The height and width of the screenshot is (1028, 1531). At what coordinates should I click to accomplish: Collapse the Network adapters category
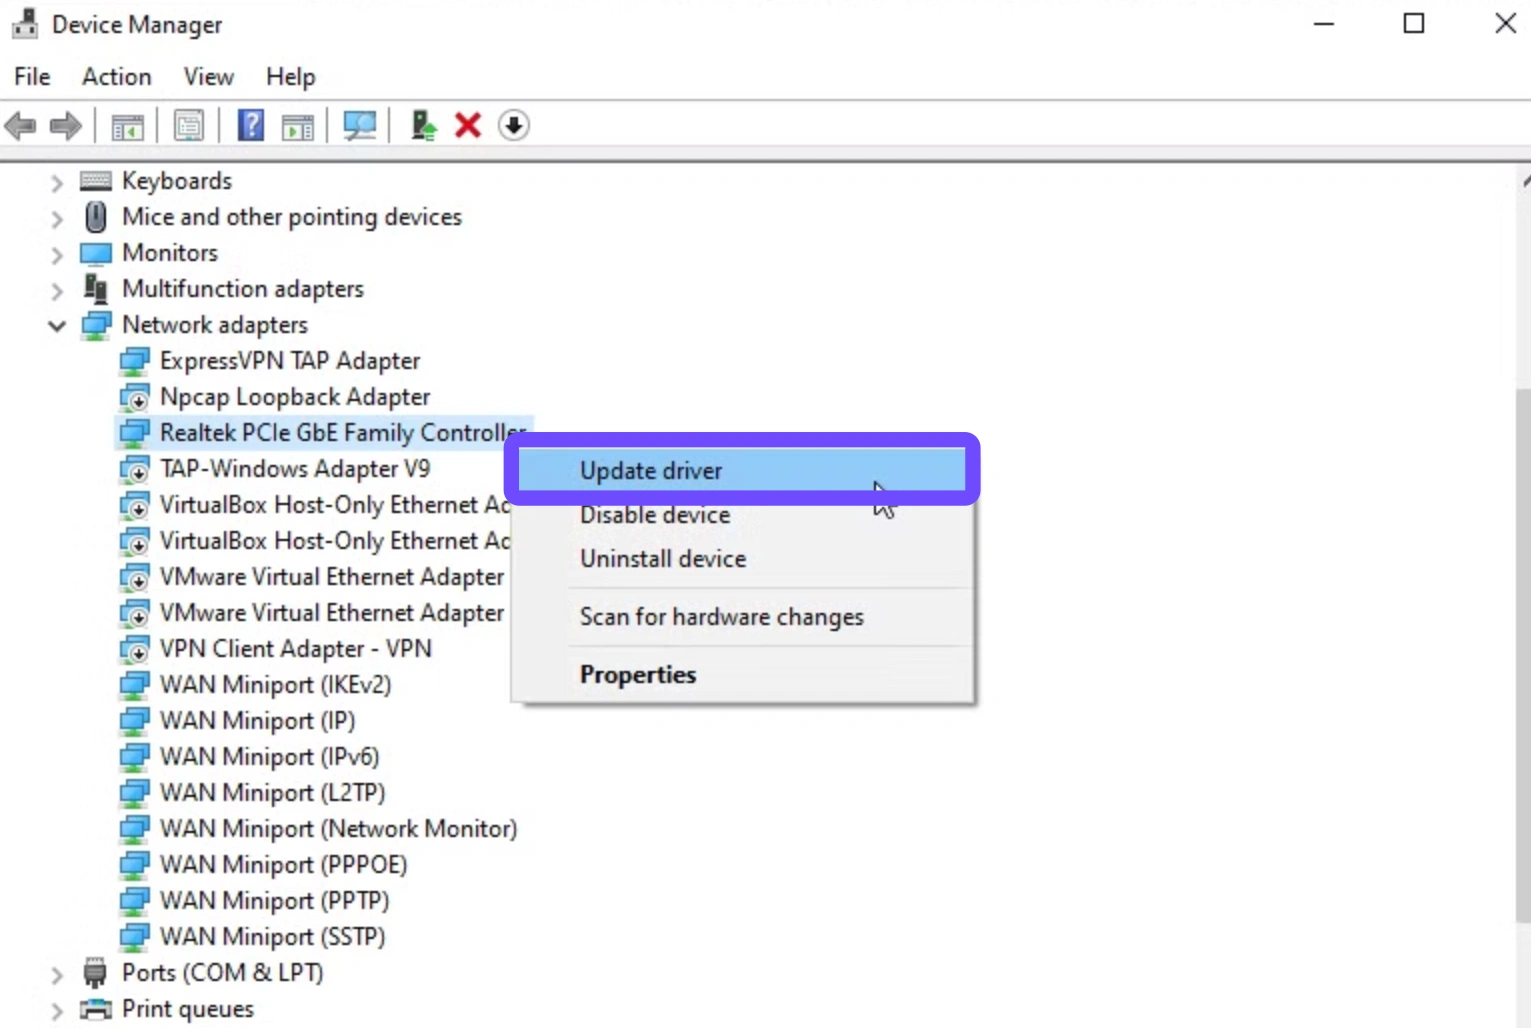[x=57, y=326]
